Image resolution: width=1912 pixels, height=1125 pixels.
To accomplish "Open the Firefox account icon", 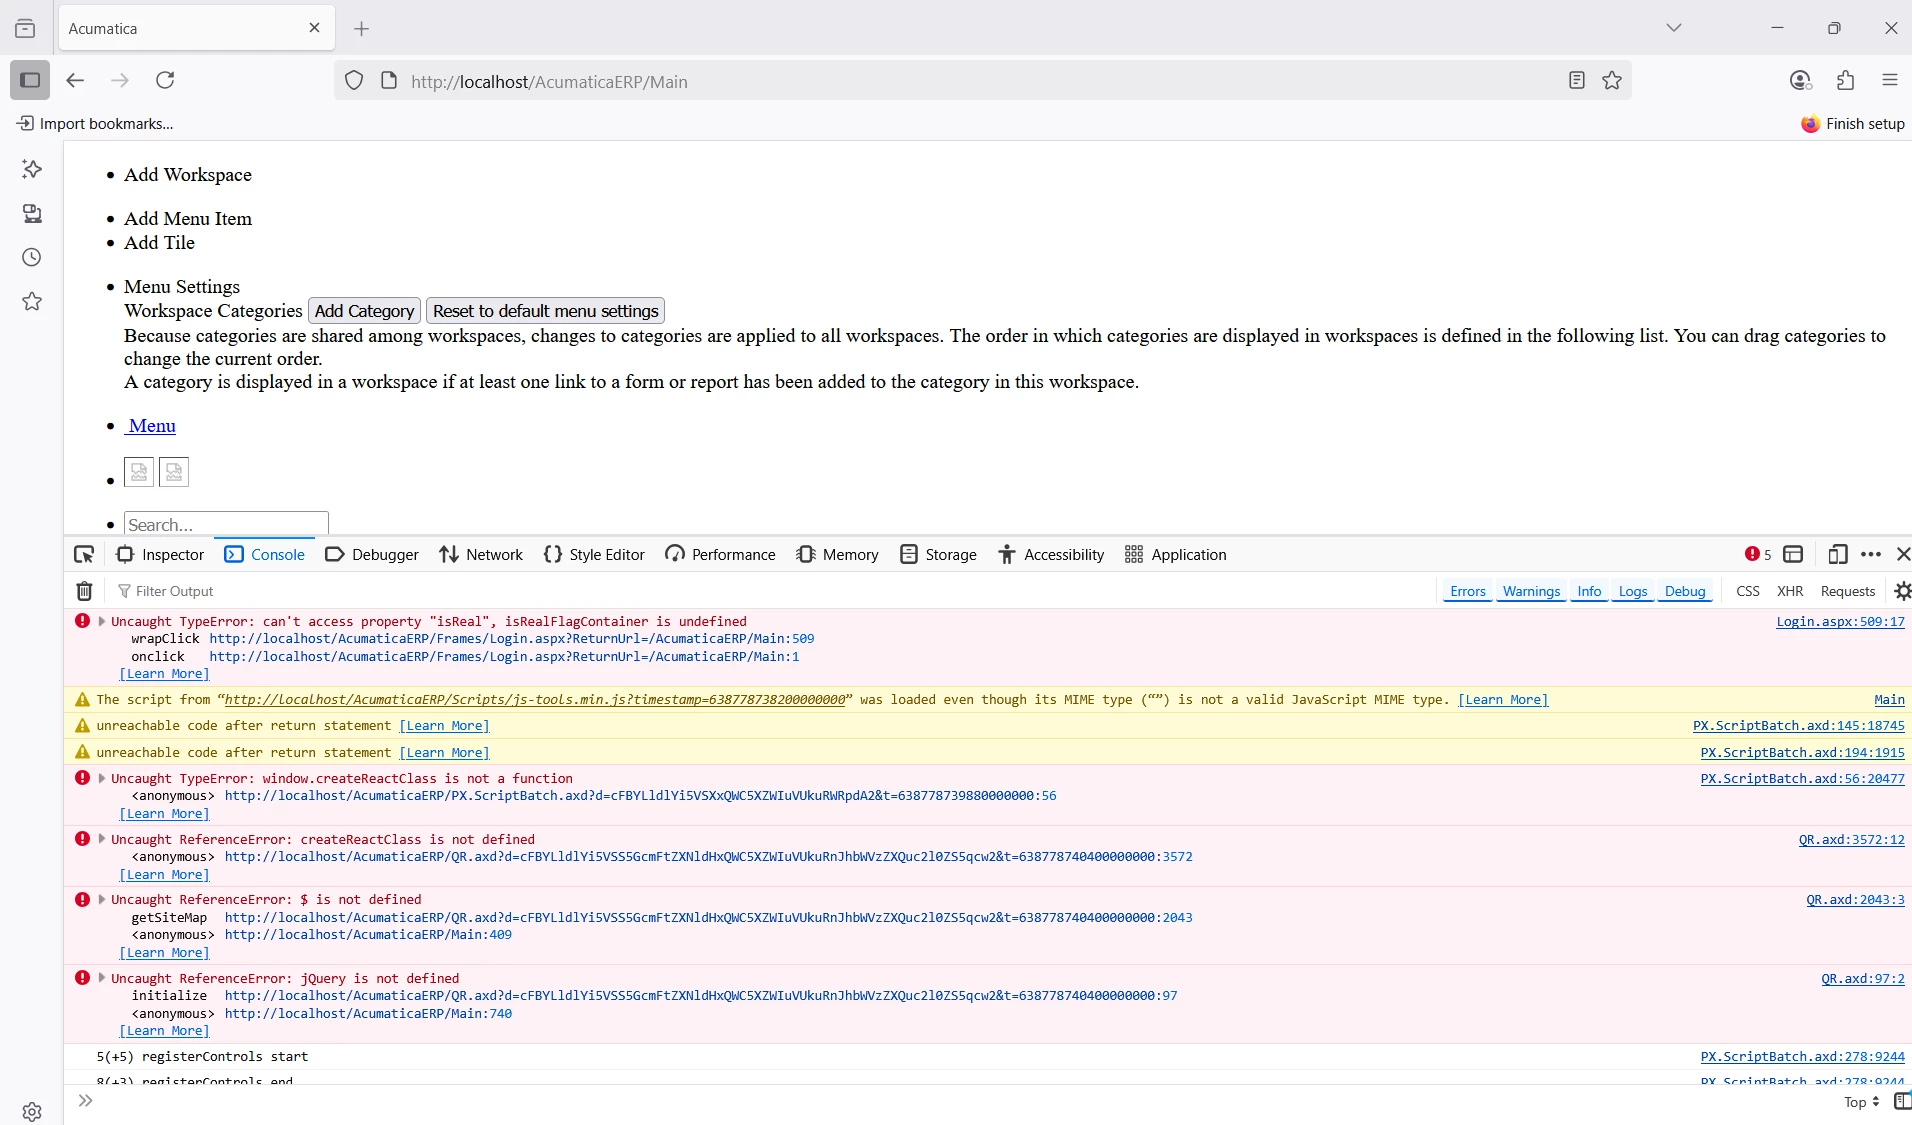I will 1800,80.
